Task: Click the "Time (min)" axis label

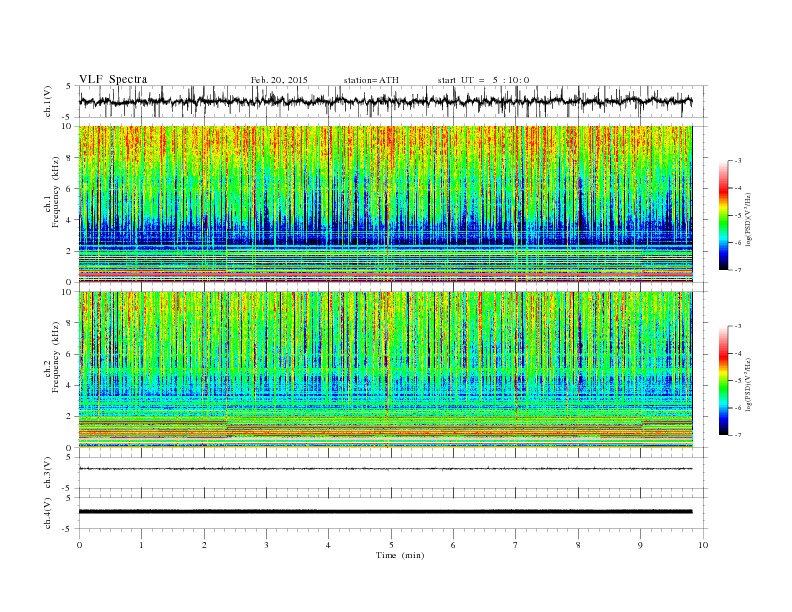Action: (x=400, y=555)
